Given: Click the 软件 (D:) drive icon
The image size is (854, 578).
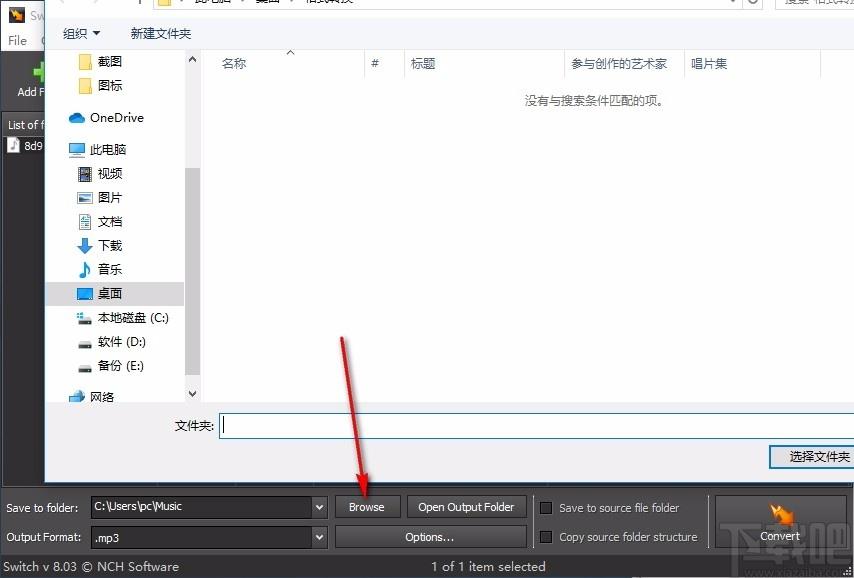Looking at the screenshot, I should pos(85,344).
